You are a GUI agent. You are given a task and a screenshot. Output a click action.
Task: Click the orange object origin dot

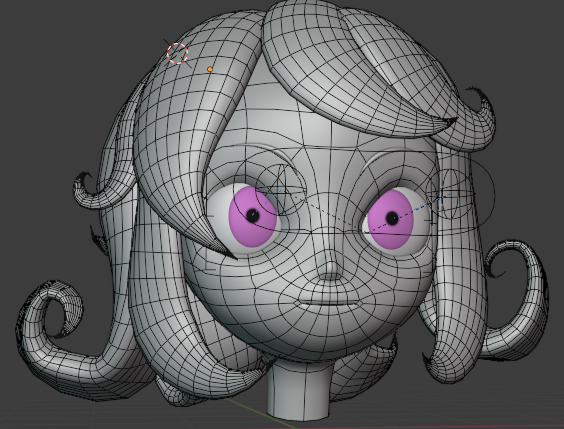210,69
